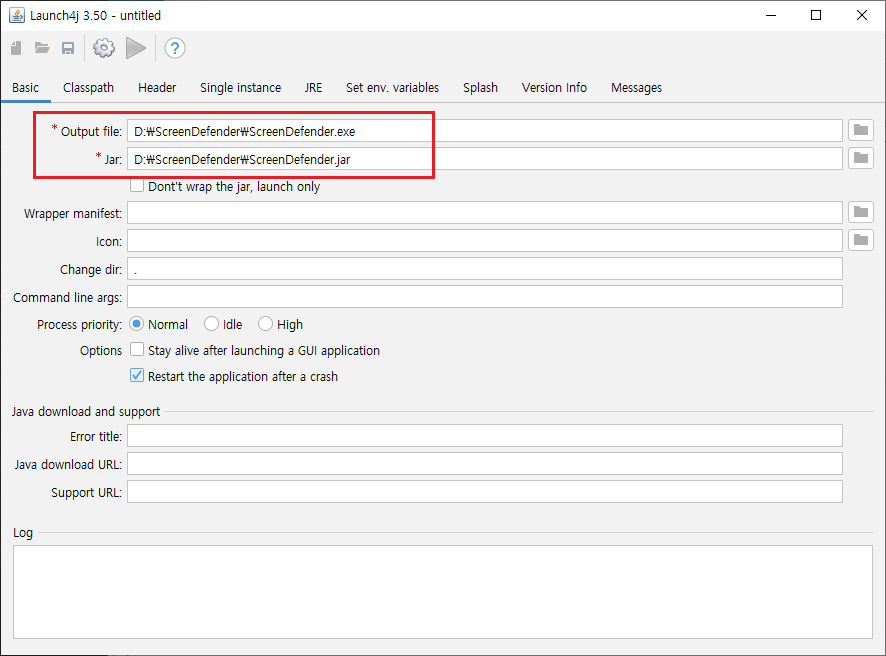Image resolution: width=886 pixels, height=656 pixels.
Task: Browse for the Icon file
Action: coord(861,240)
